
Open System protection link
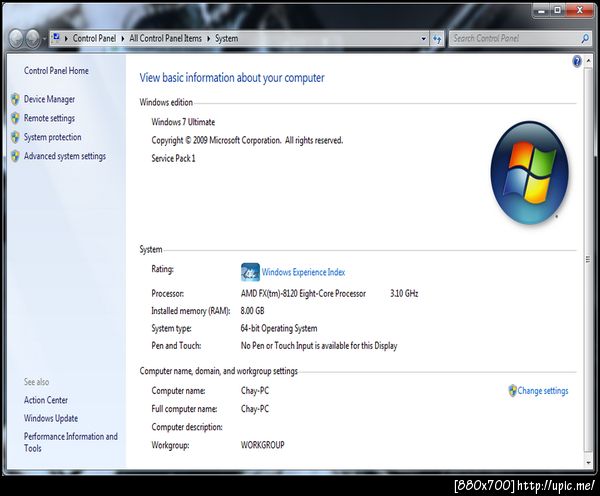52,137
